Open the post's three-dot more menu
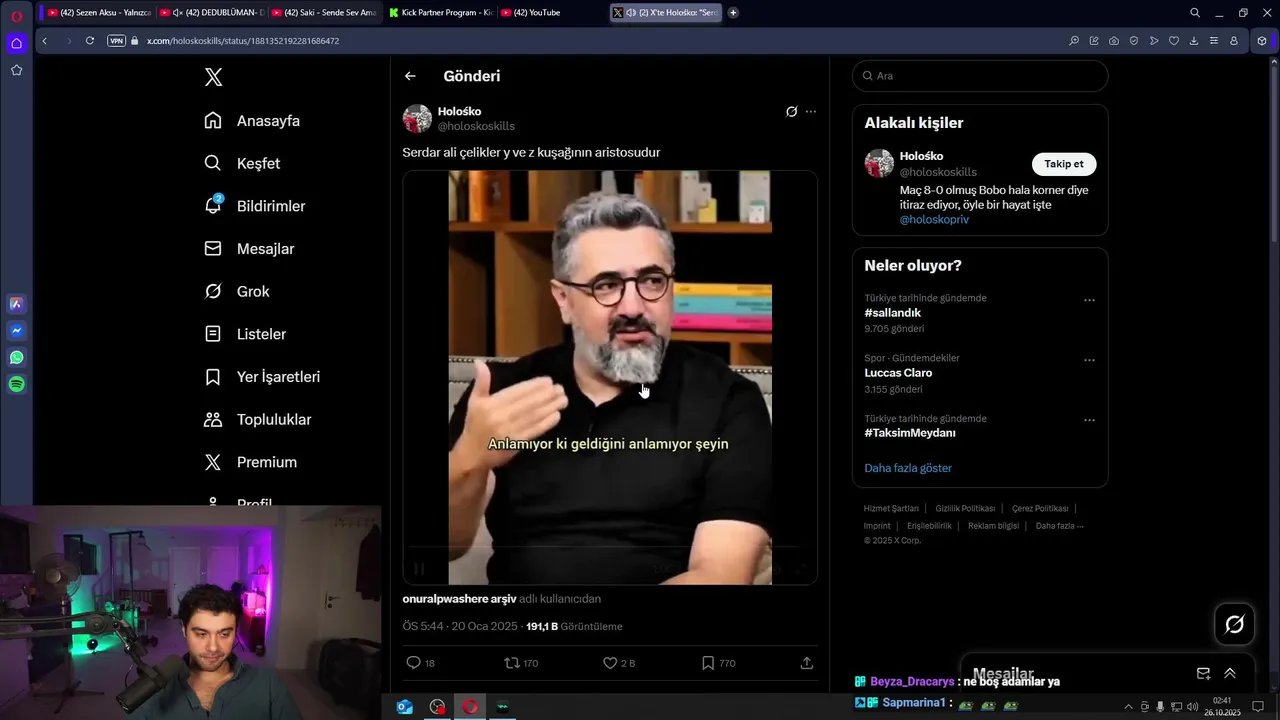Image resolution: width=1280 pixels, height=720 pixels. click(810, 112)
